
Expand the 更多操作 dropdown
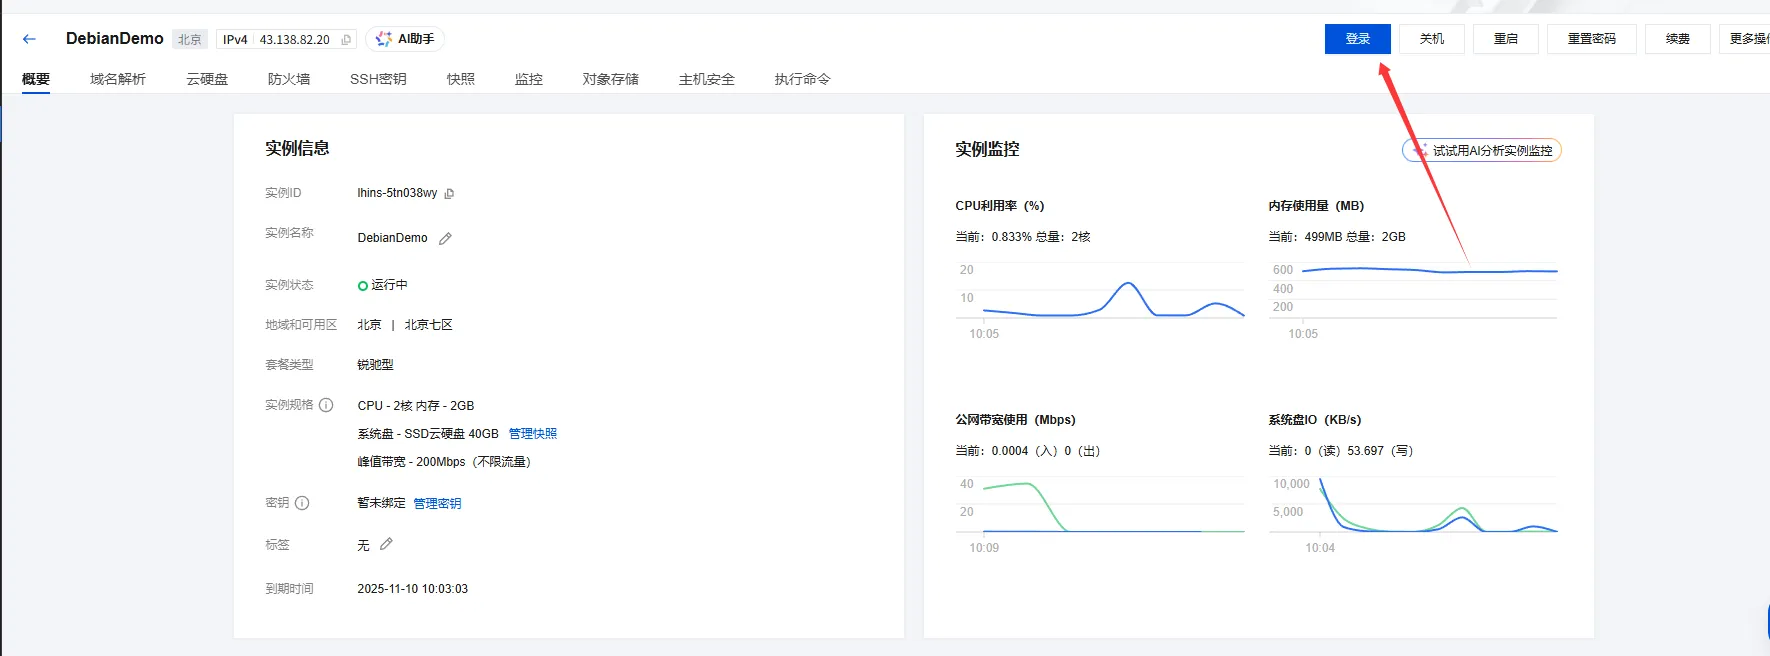(x=1748, y=39)
